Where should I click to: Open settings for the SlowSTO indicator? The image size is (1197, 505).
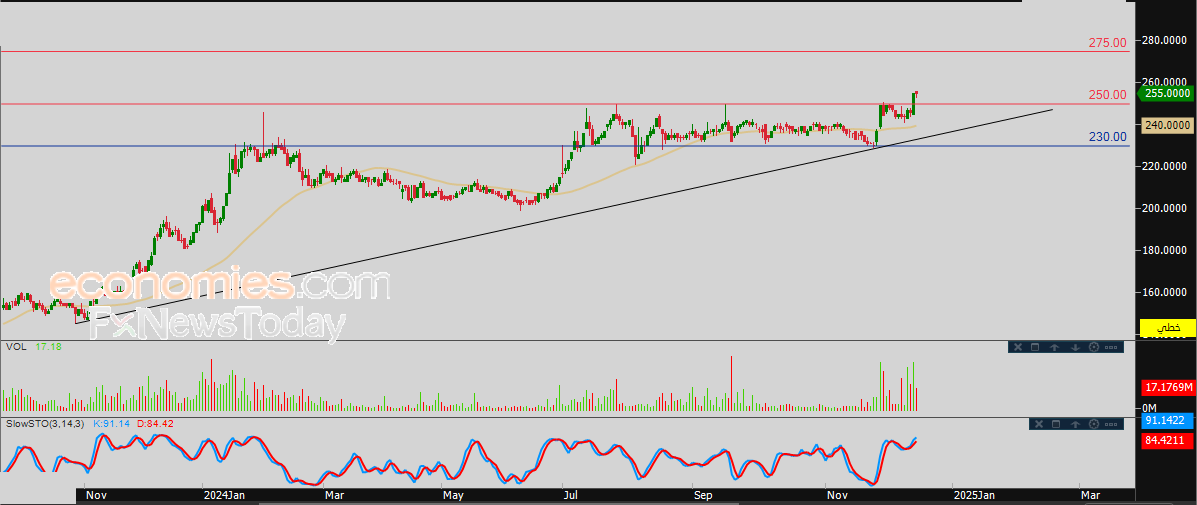pyautogui.click(x=1093, y=423)
